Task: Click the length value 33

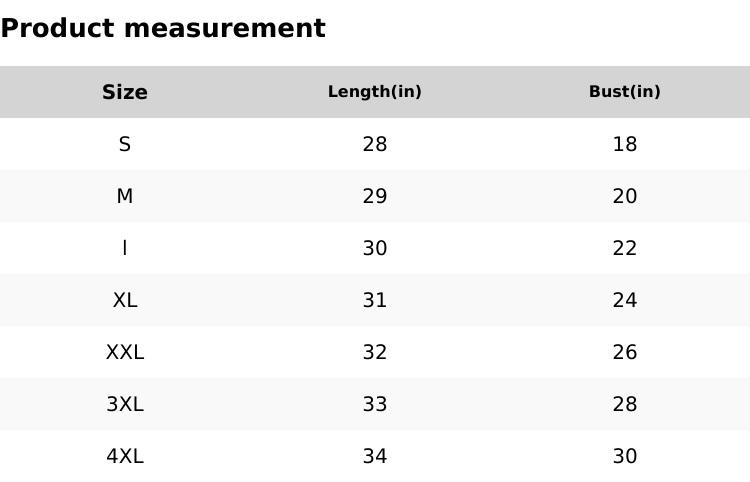Action: [375, 404]
